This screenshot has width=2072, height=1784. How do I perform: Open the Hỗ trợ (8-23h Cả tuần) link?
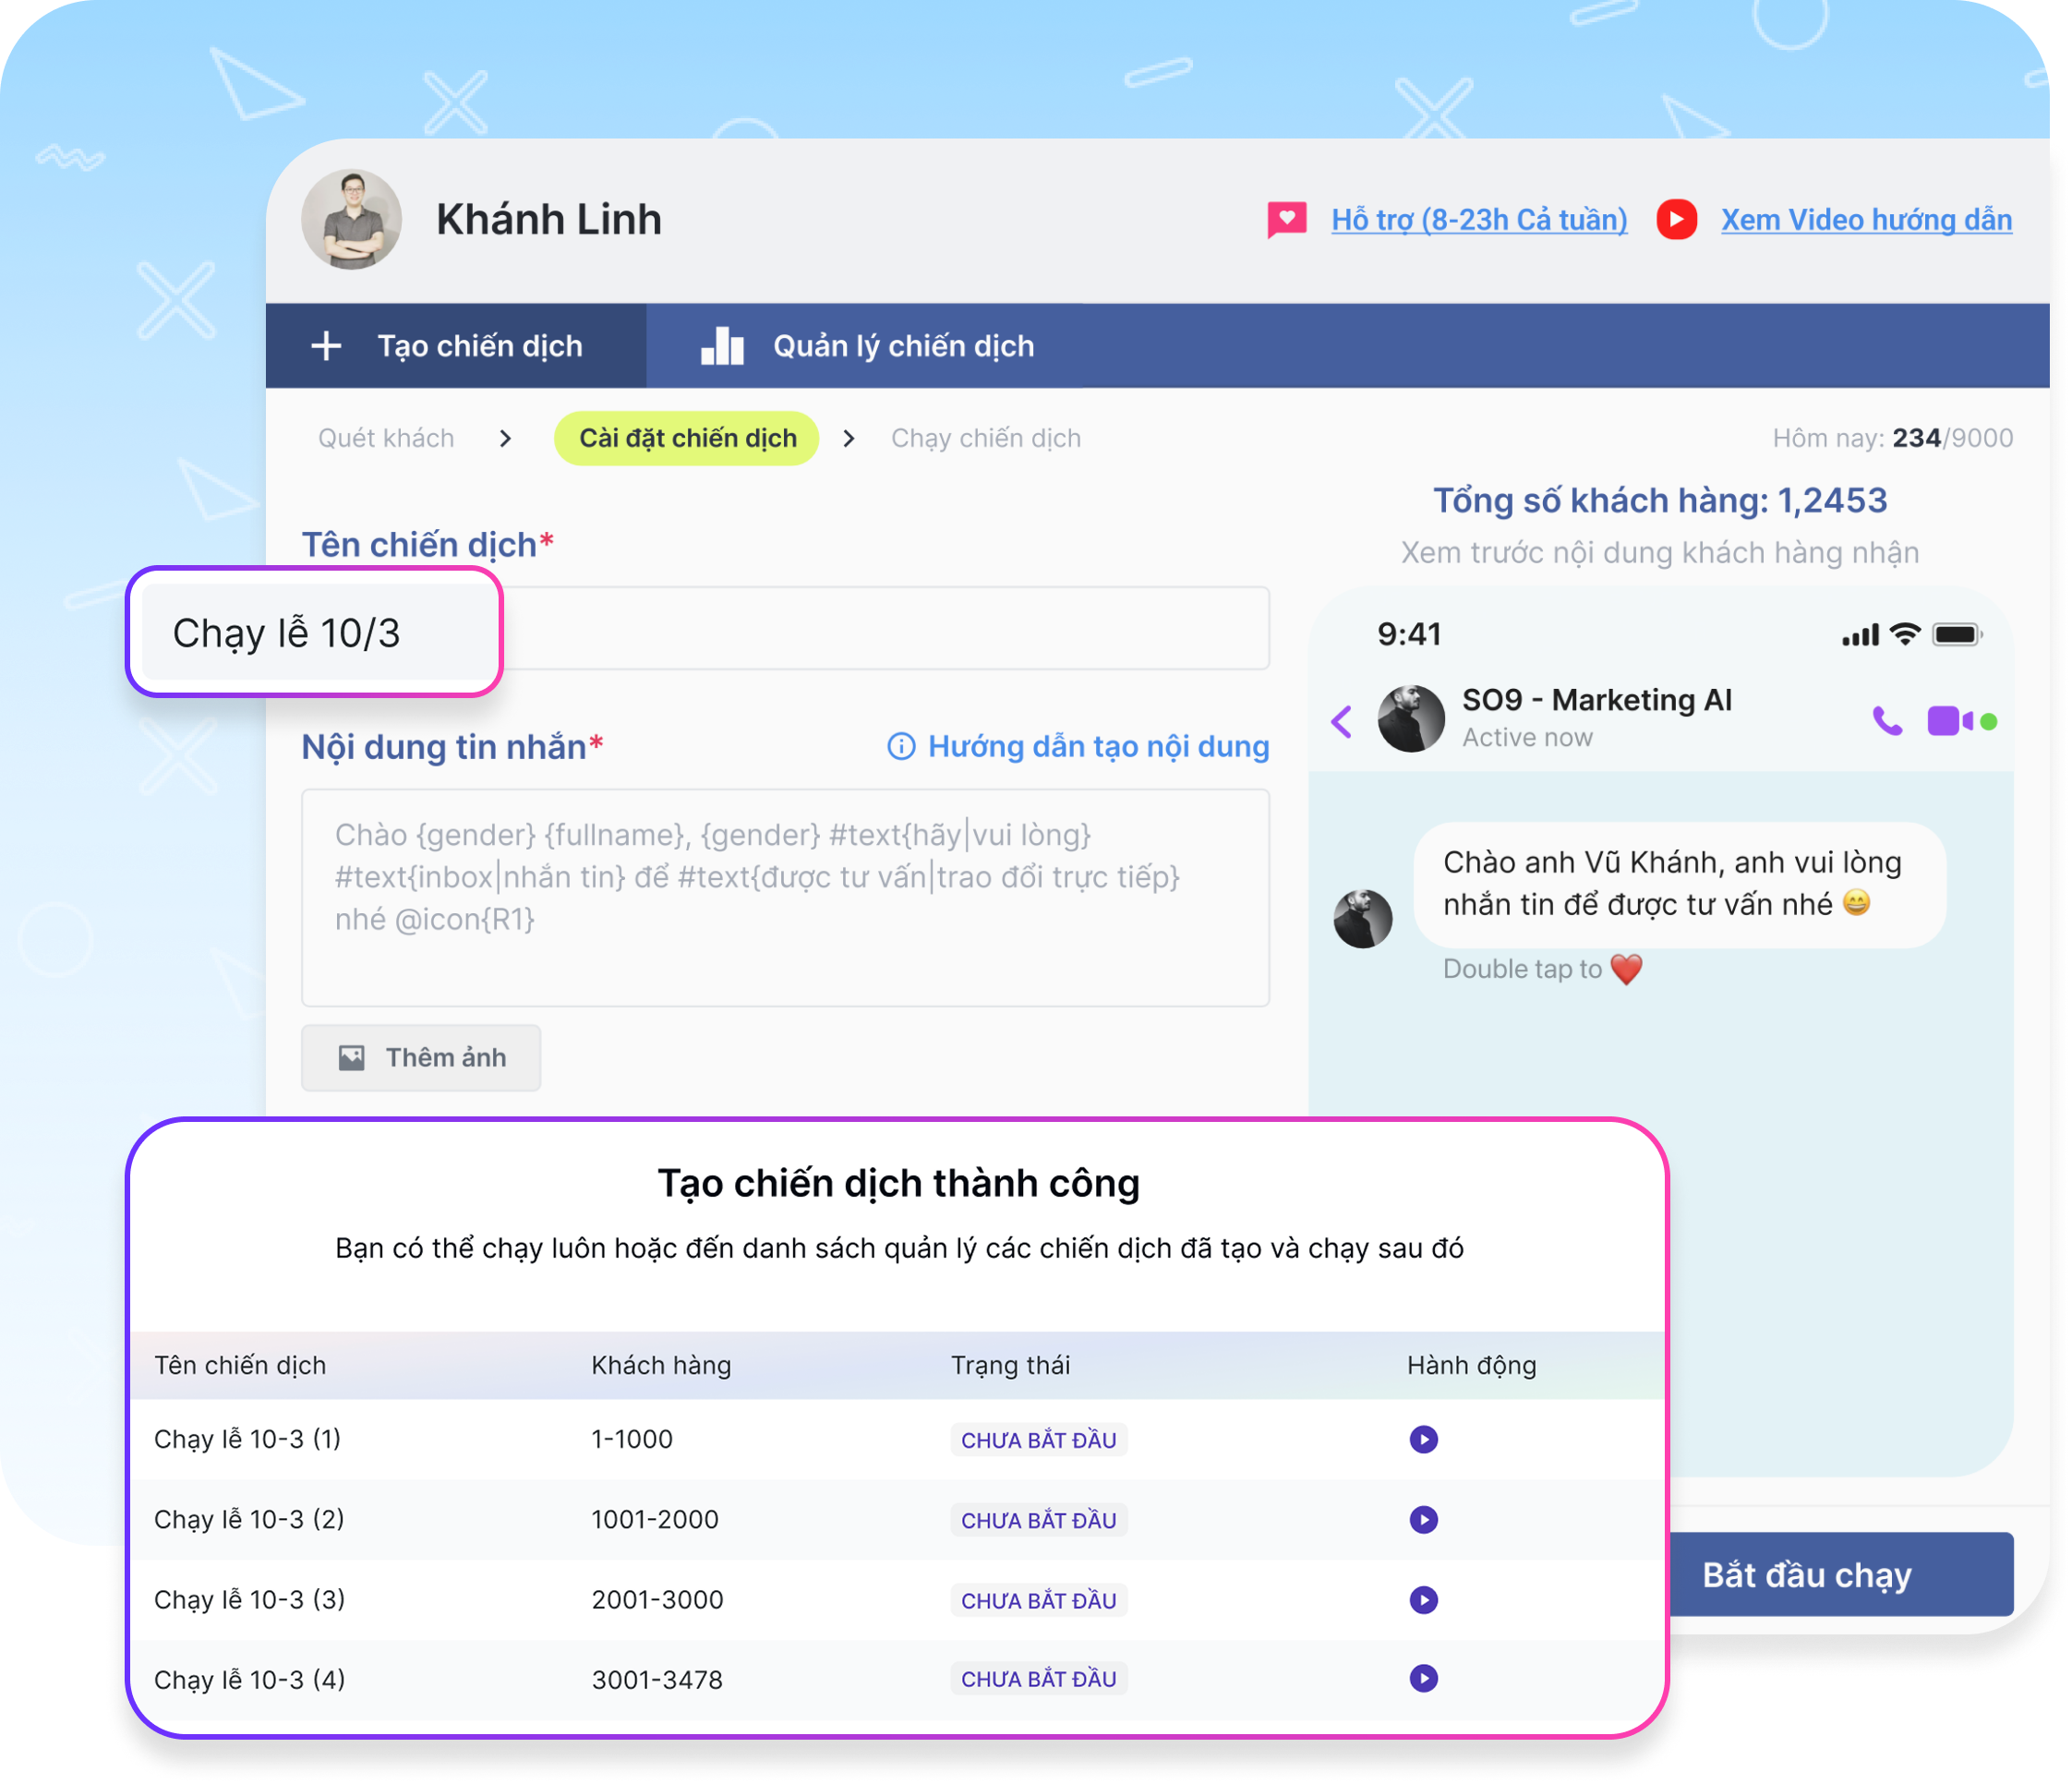(x=1479, y=219)
